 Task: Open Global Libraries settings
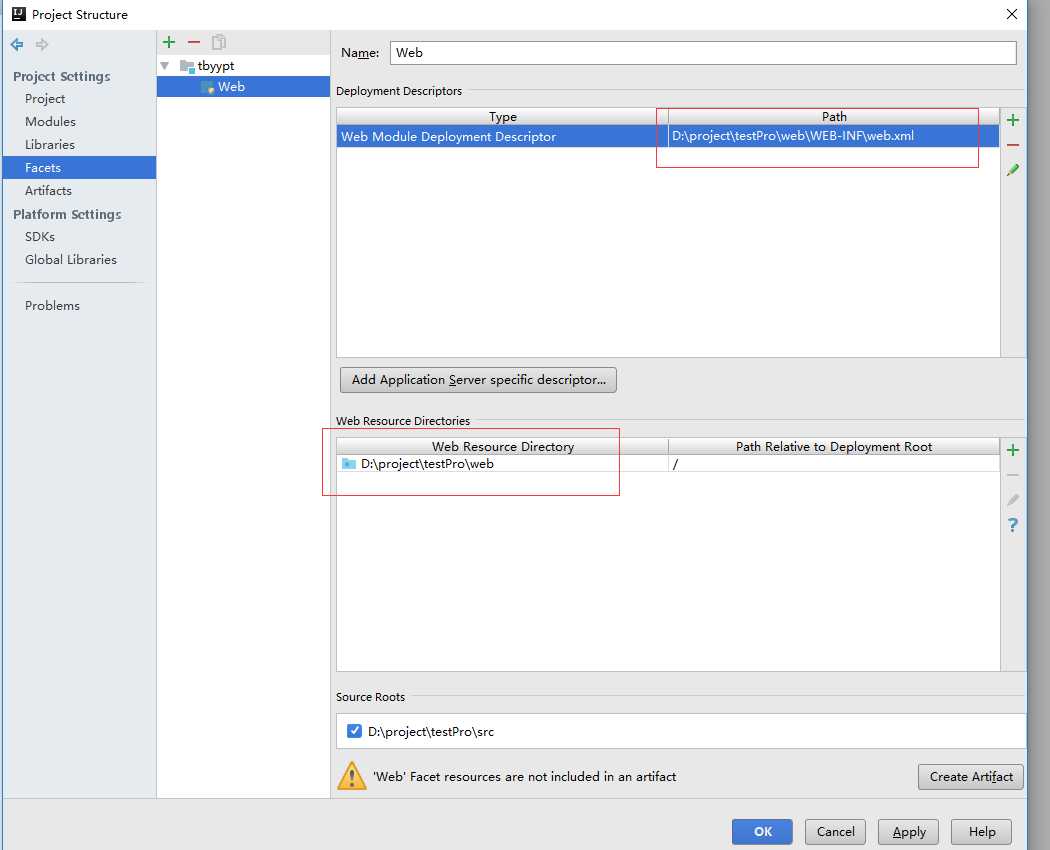coord(70,260)
